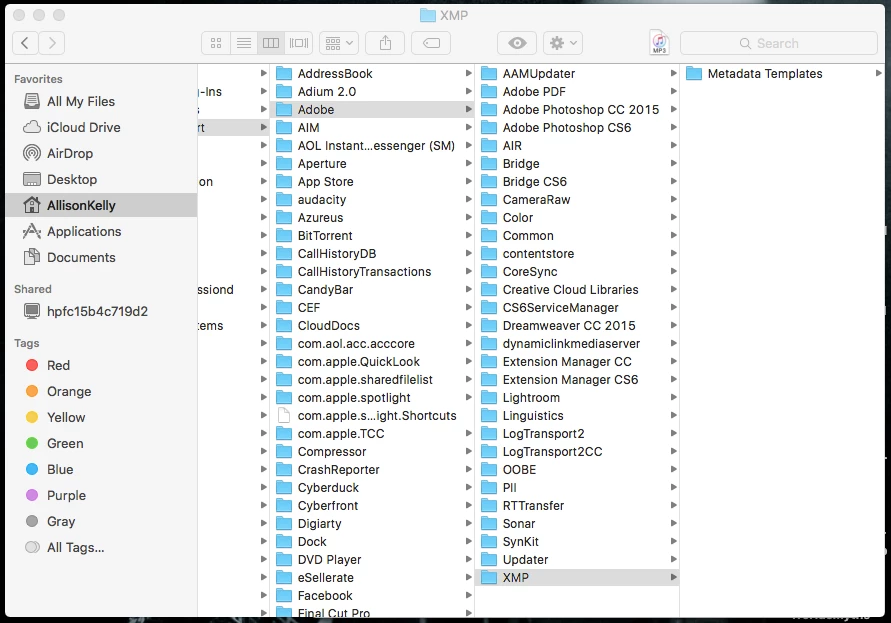Select the Red tag
This screenshot has height=623, width=891.
[x=101, y=366]
